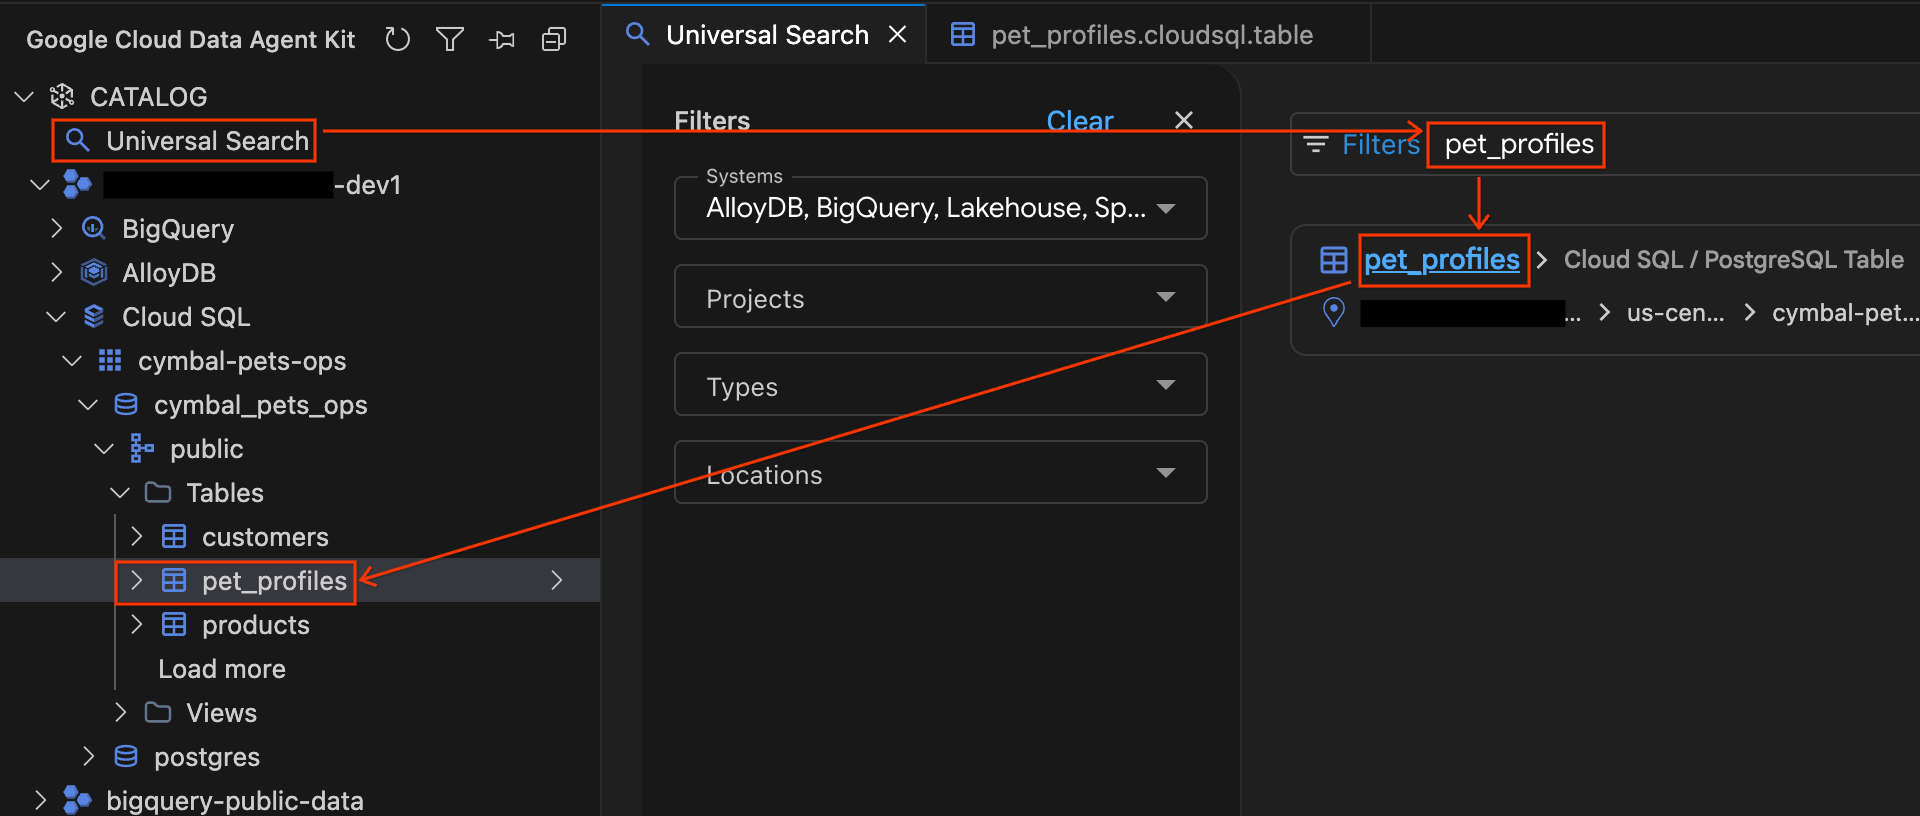Click the filter funnel icon in sidebar header
This screenshot has width=1920, height=816.
(450, 39)
